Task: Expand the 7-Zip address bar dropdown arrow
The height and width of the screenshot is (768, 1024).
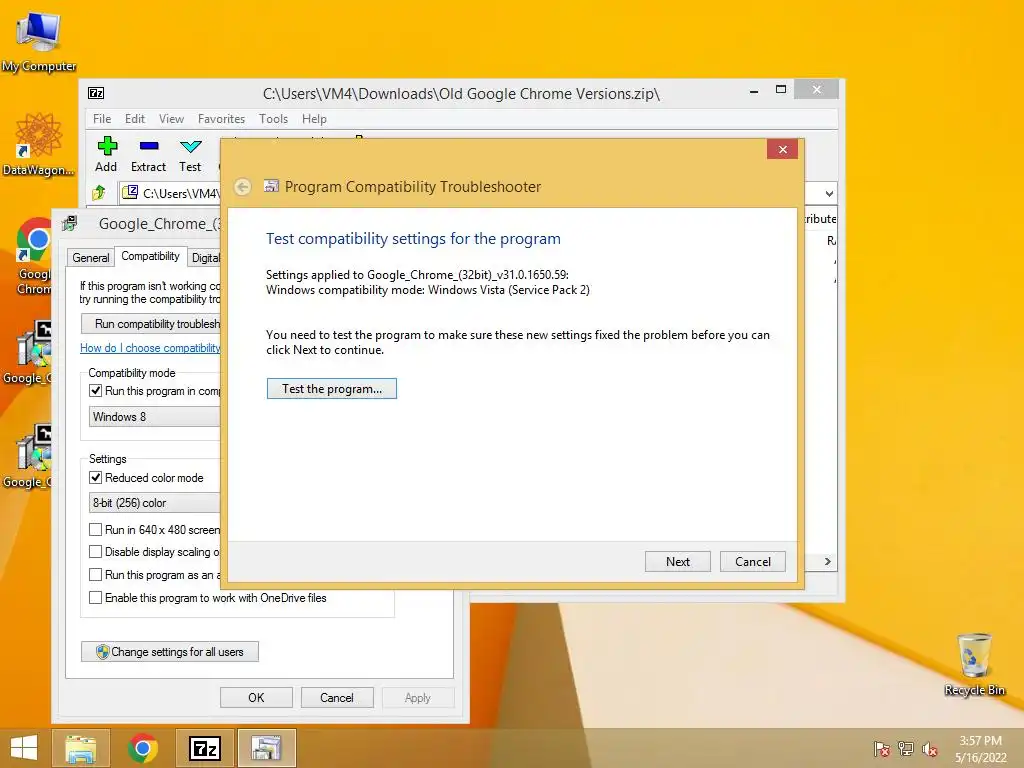Action: [829, 194]
